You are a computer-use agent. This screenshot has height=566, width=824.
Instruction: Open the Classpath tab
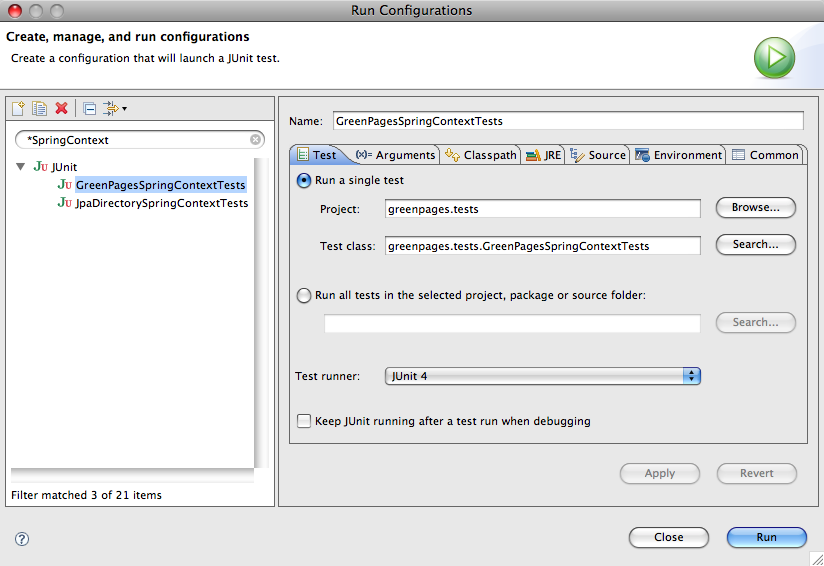tap(481, 155)
